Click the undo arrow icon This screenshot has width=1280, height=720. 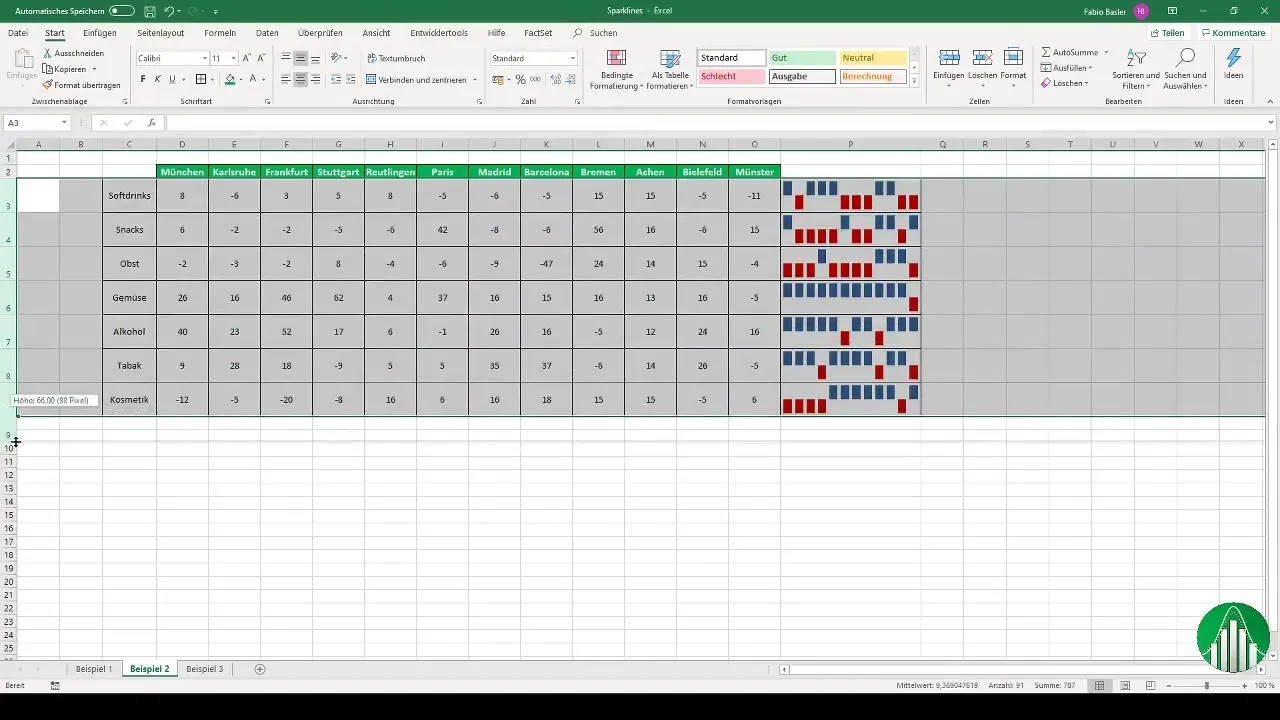(169, 10)
